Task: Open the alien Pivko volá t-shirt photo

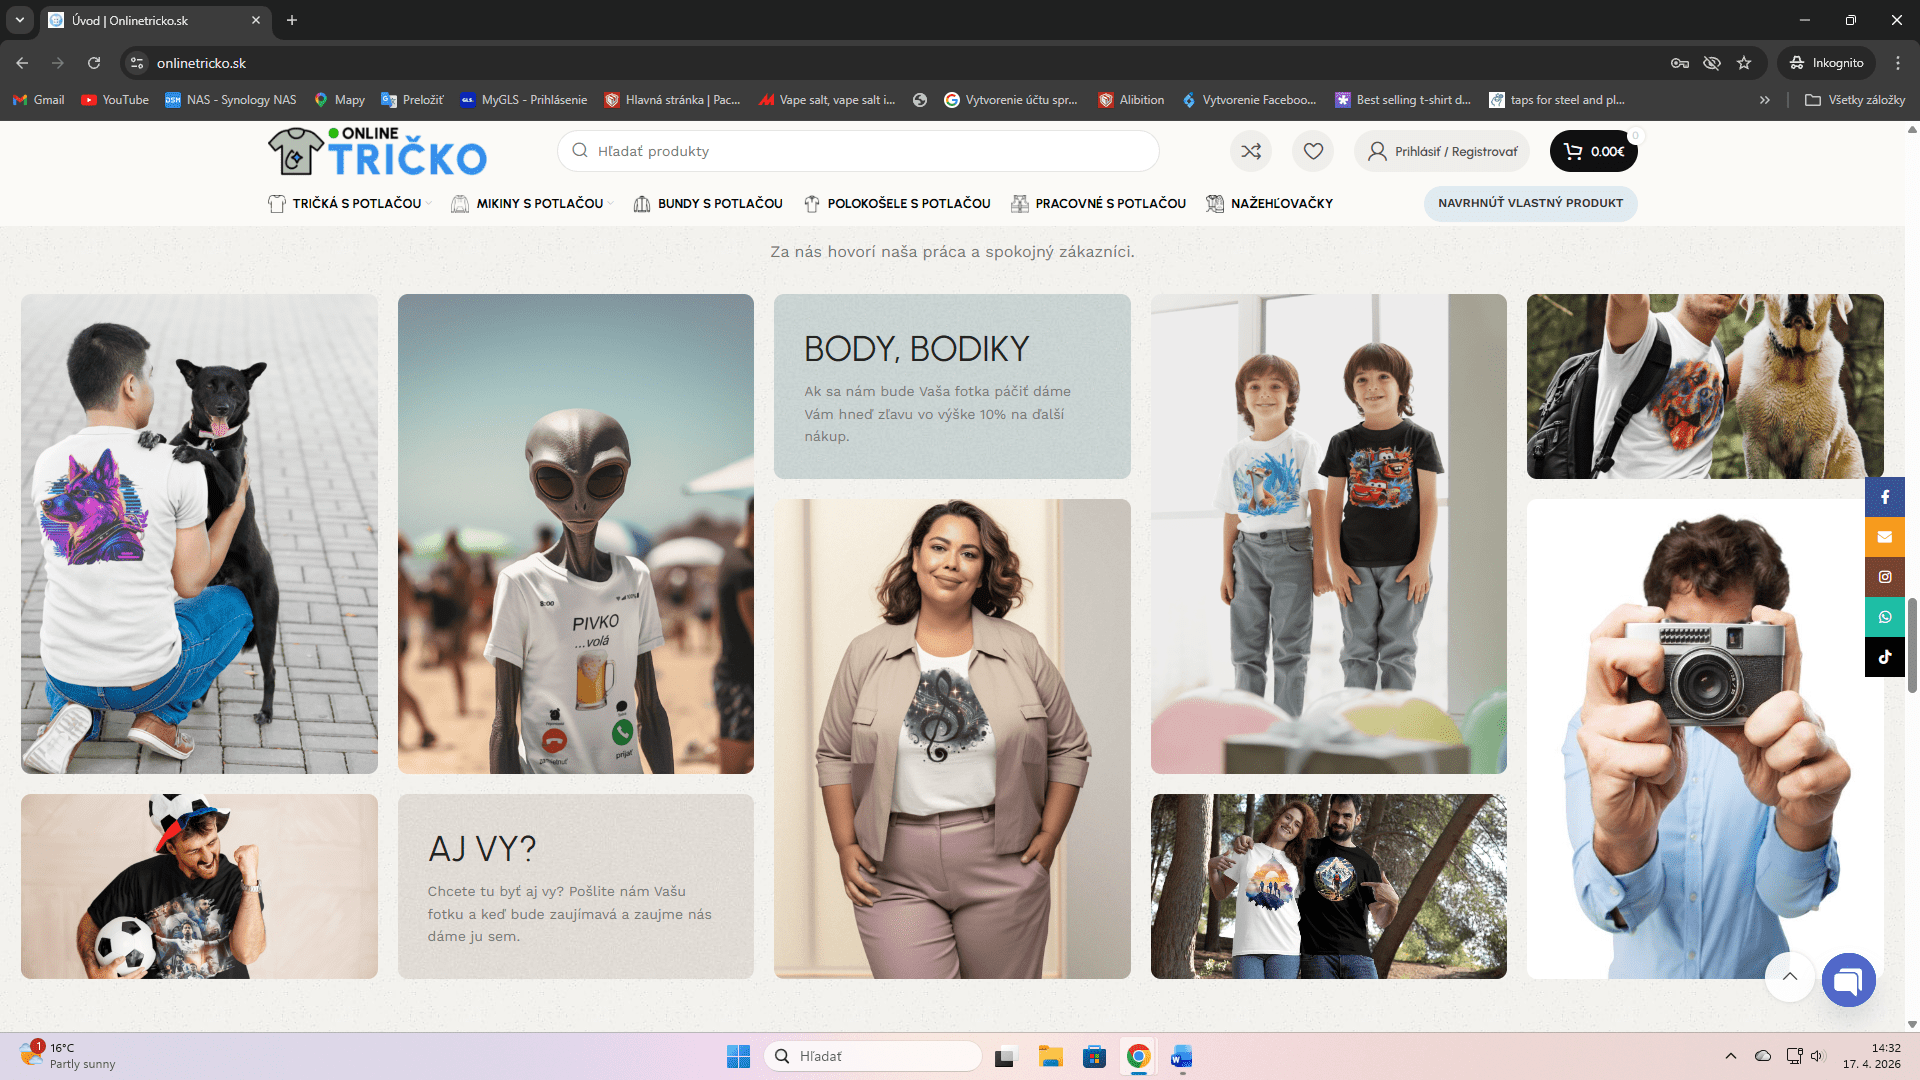Action: click(576, 533)
